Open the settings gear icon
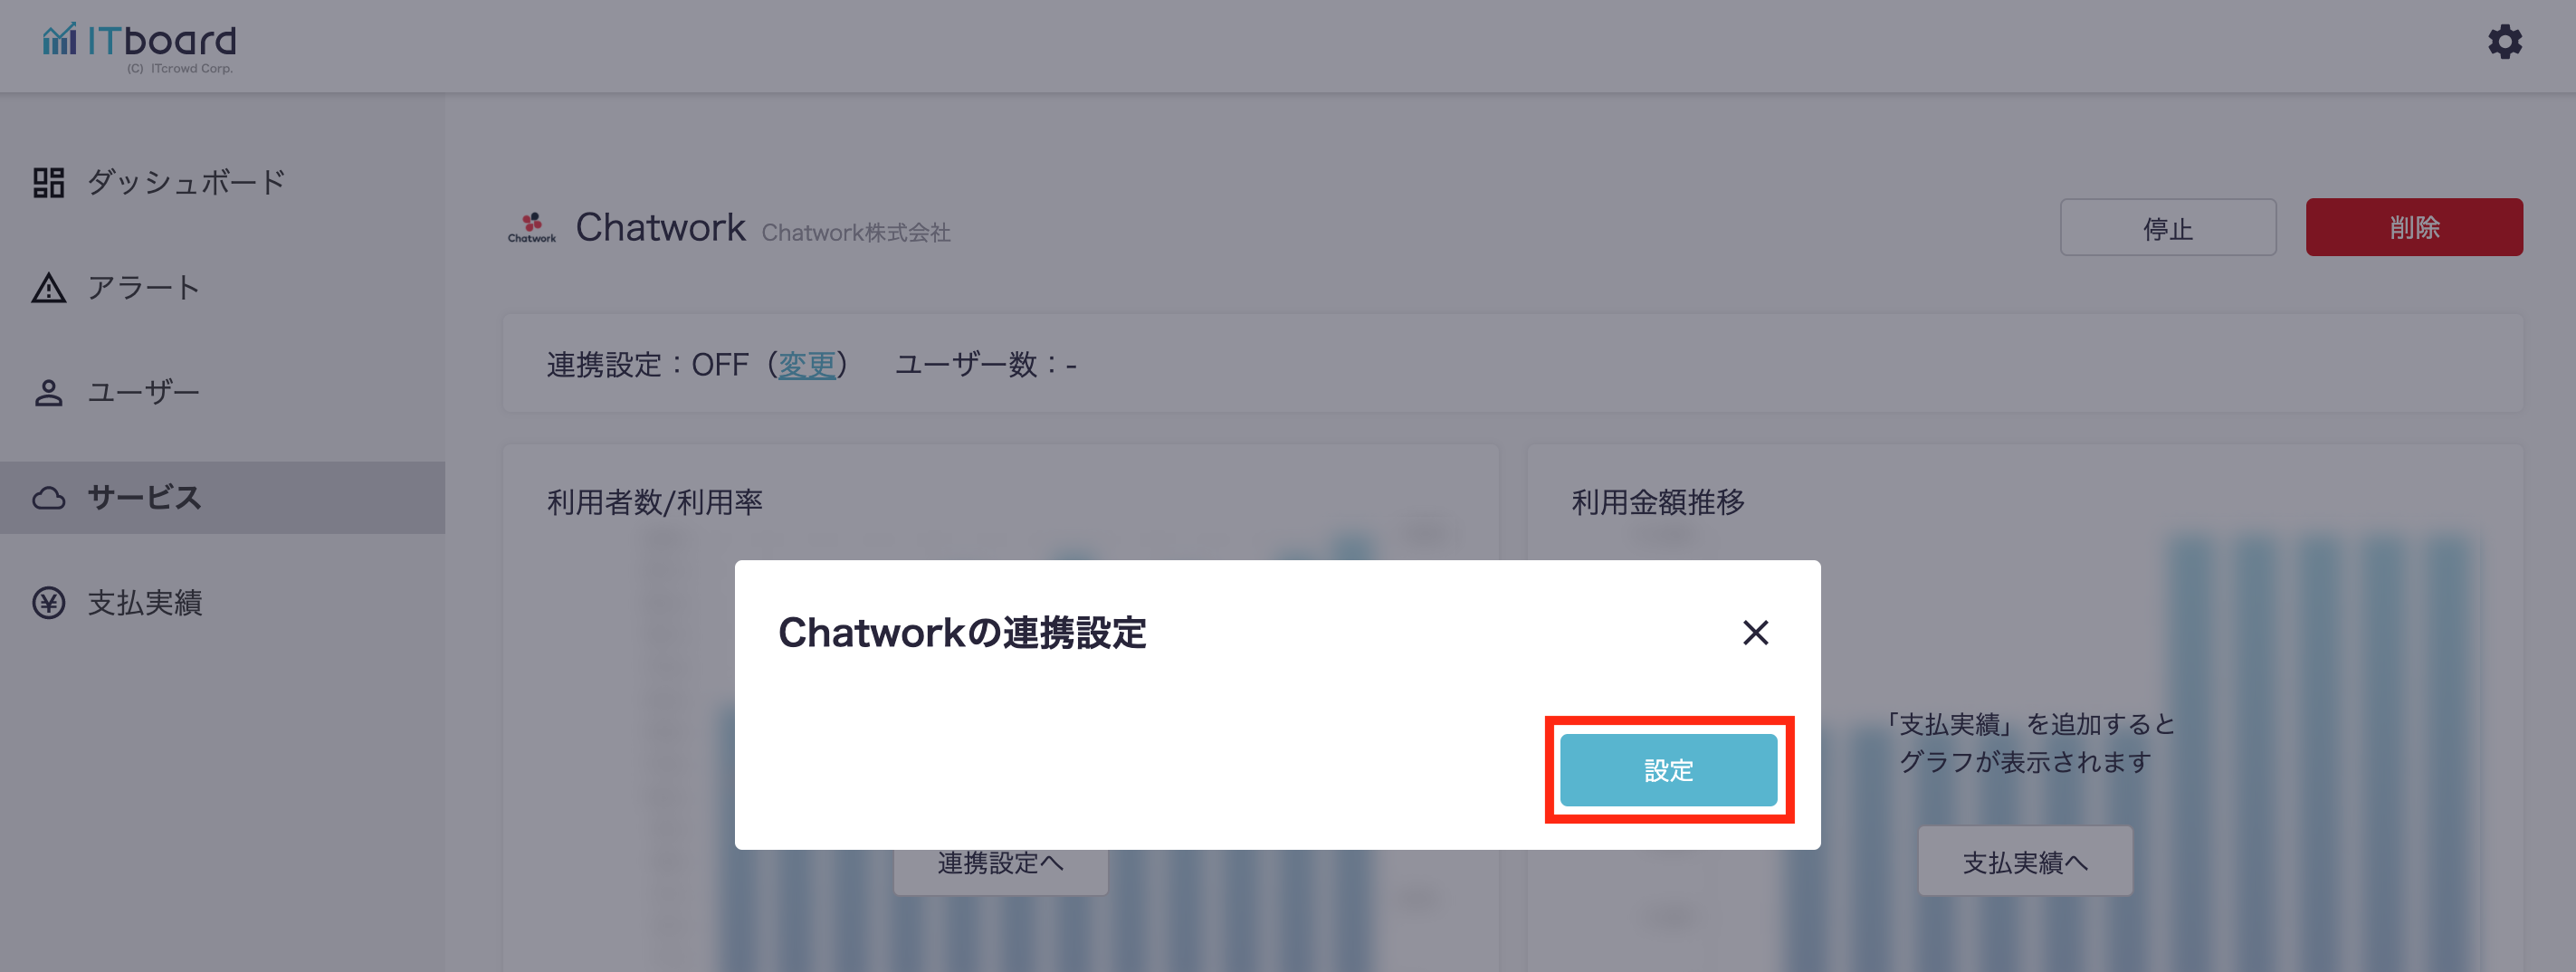The height and width of the screenshot is (972, 2576). pyautogui.click(x=2505, y=42)
